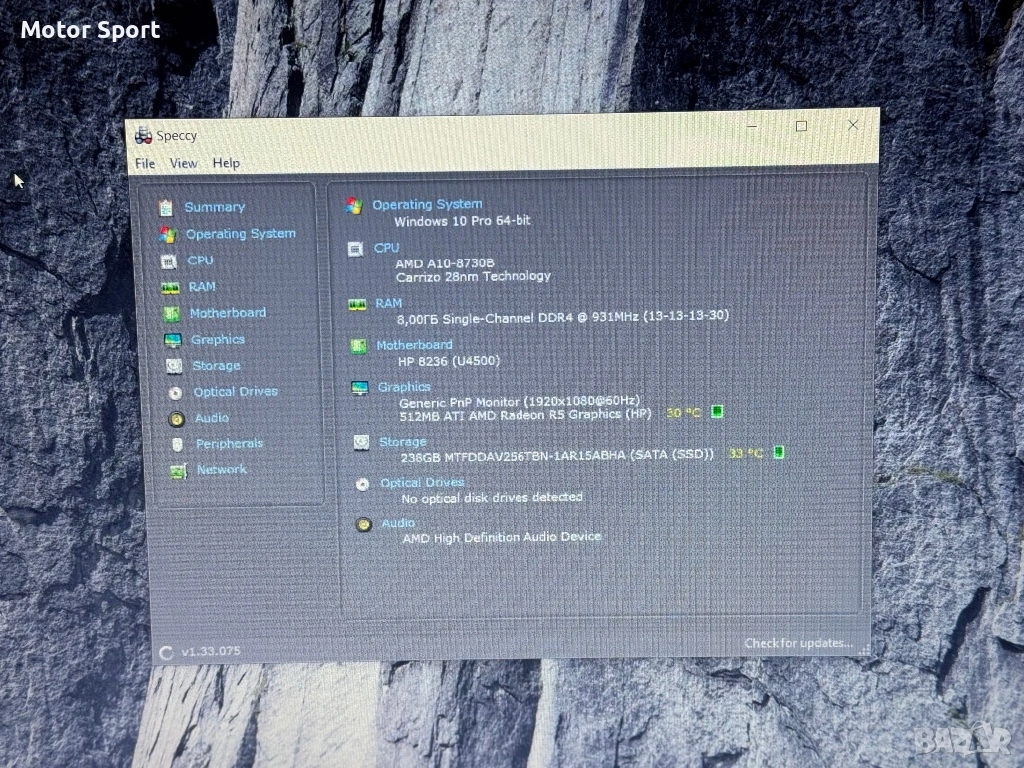The width and height of the screenshot is (1024, 768).
Task: Click the Storage drive icon in sidebar
Action: 174,366
